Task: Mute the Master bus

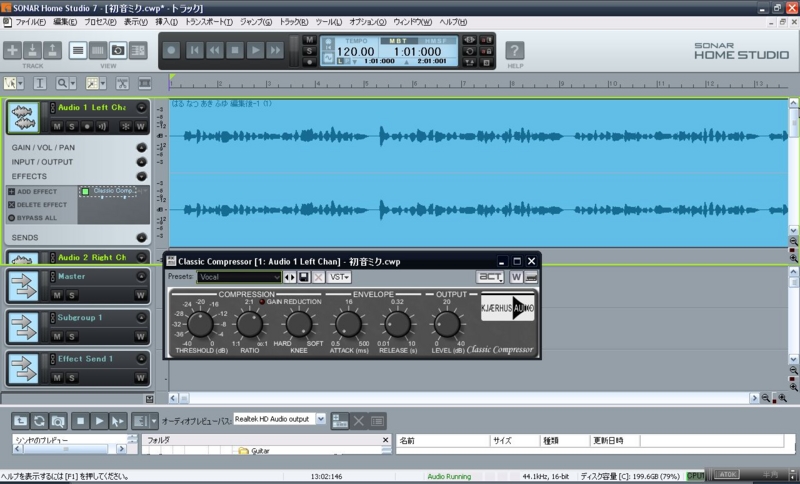Action: tap(57, 295)
